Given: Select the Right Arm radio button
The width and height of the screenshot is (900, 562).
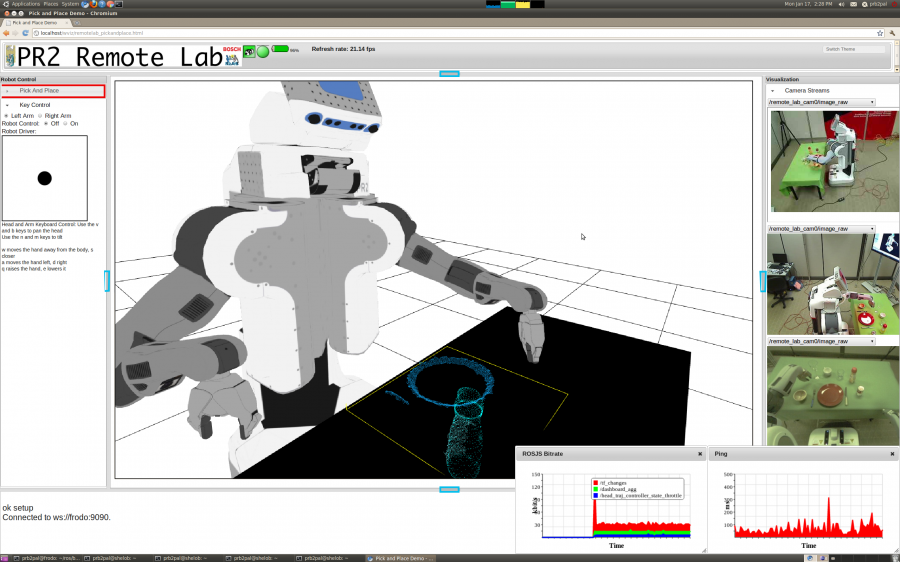Looking at the screenshot, I should pos(40,116).
